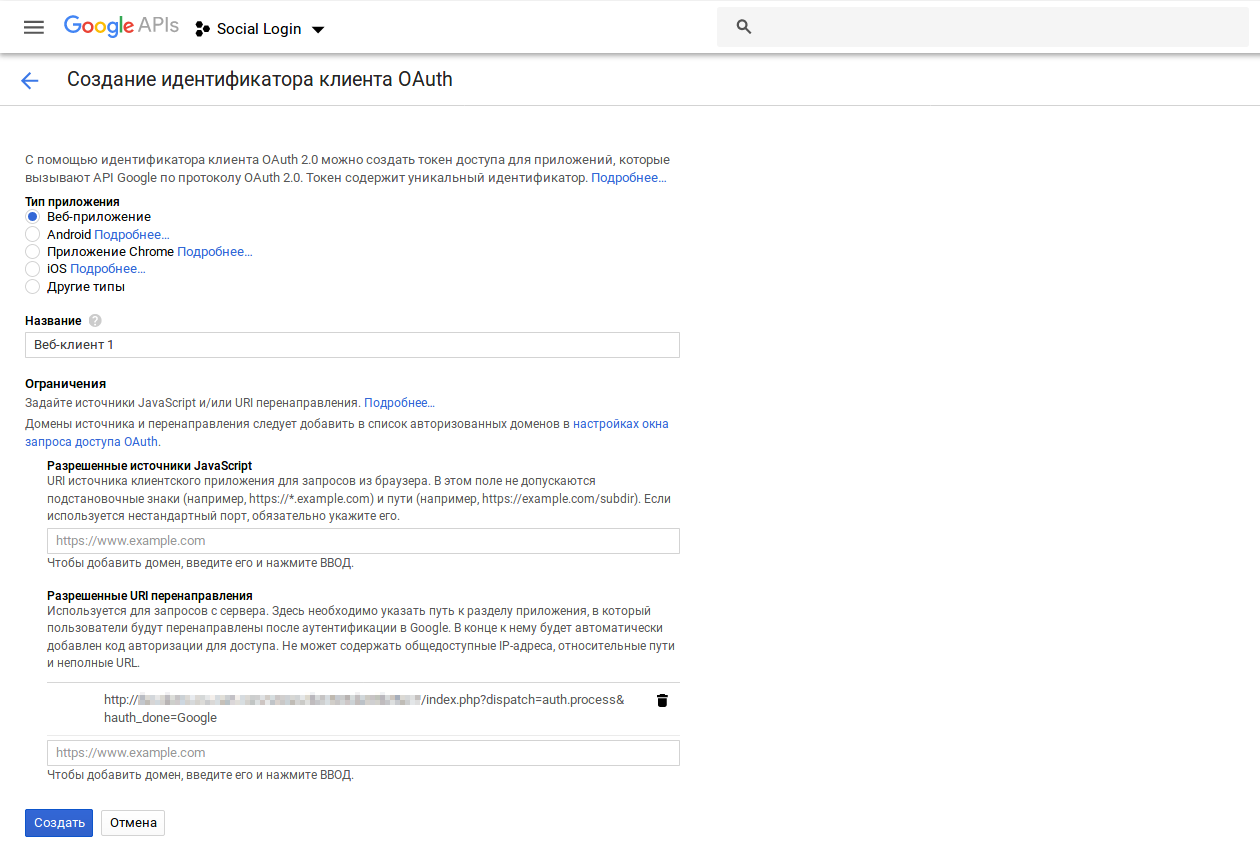
Task: Click the redirect URI input field
Action: click(363, 753)
